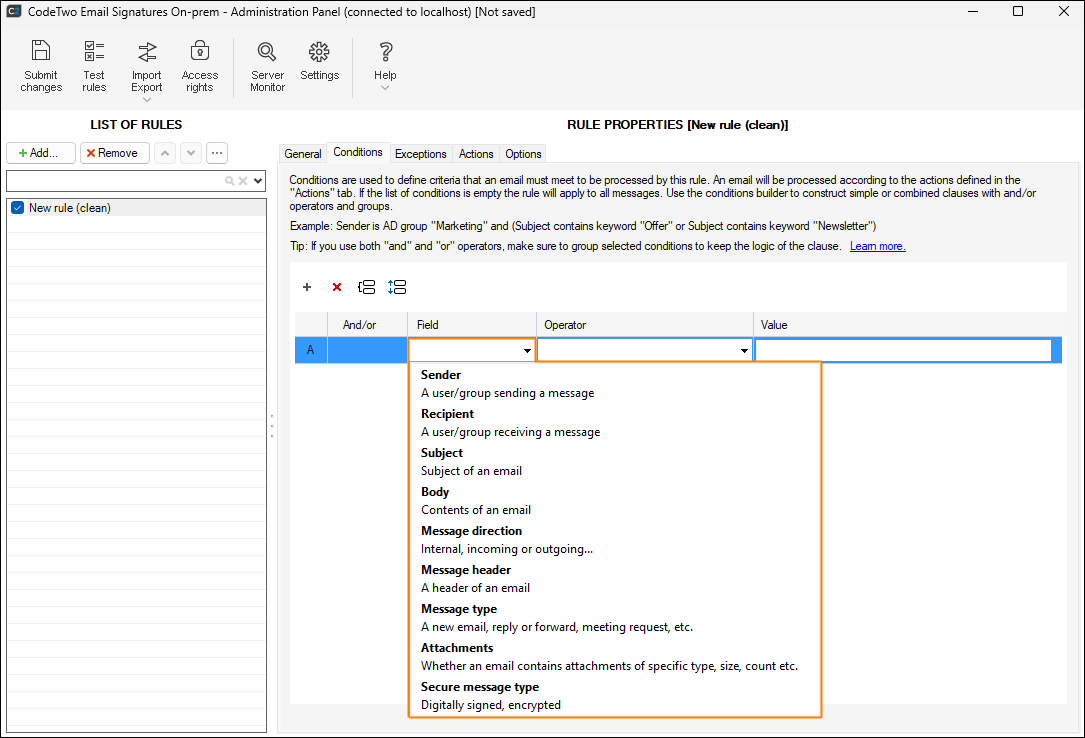The image size is (1085, 738).
Task: Delete the selected condition using the red X
Action: click(337, 287)
